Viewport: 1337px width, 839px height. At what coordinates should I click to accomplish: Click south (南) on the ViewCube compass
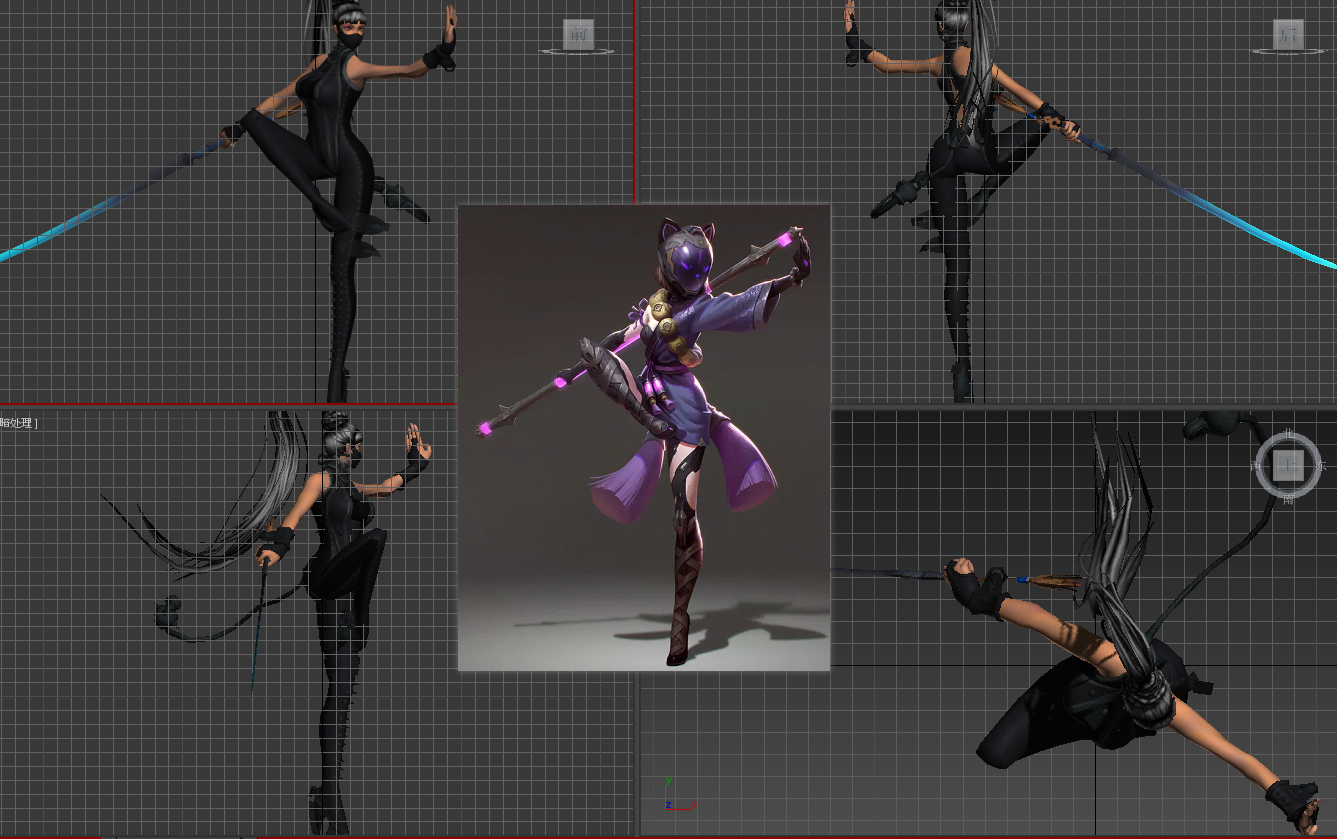point(1288,498)
